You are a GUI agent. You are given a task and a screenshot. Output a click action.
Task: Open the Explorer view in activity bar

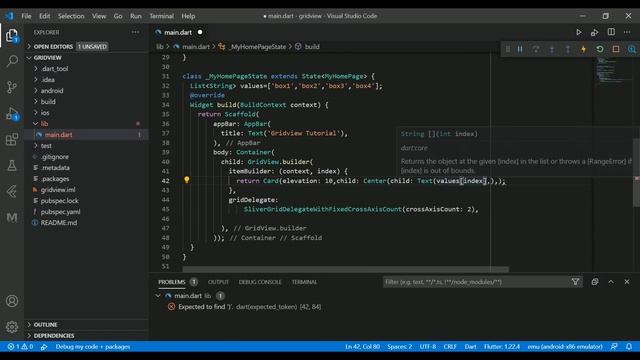coord(12,36)
